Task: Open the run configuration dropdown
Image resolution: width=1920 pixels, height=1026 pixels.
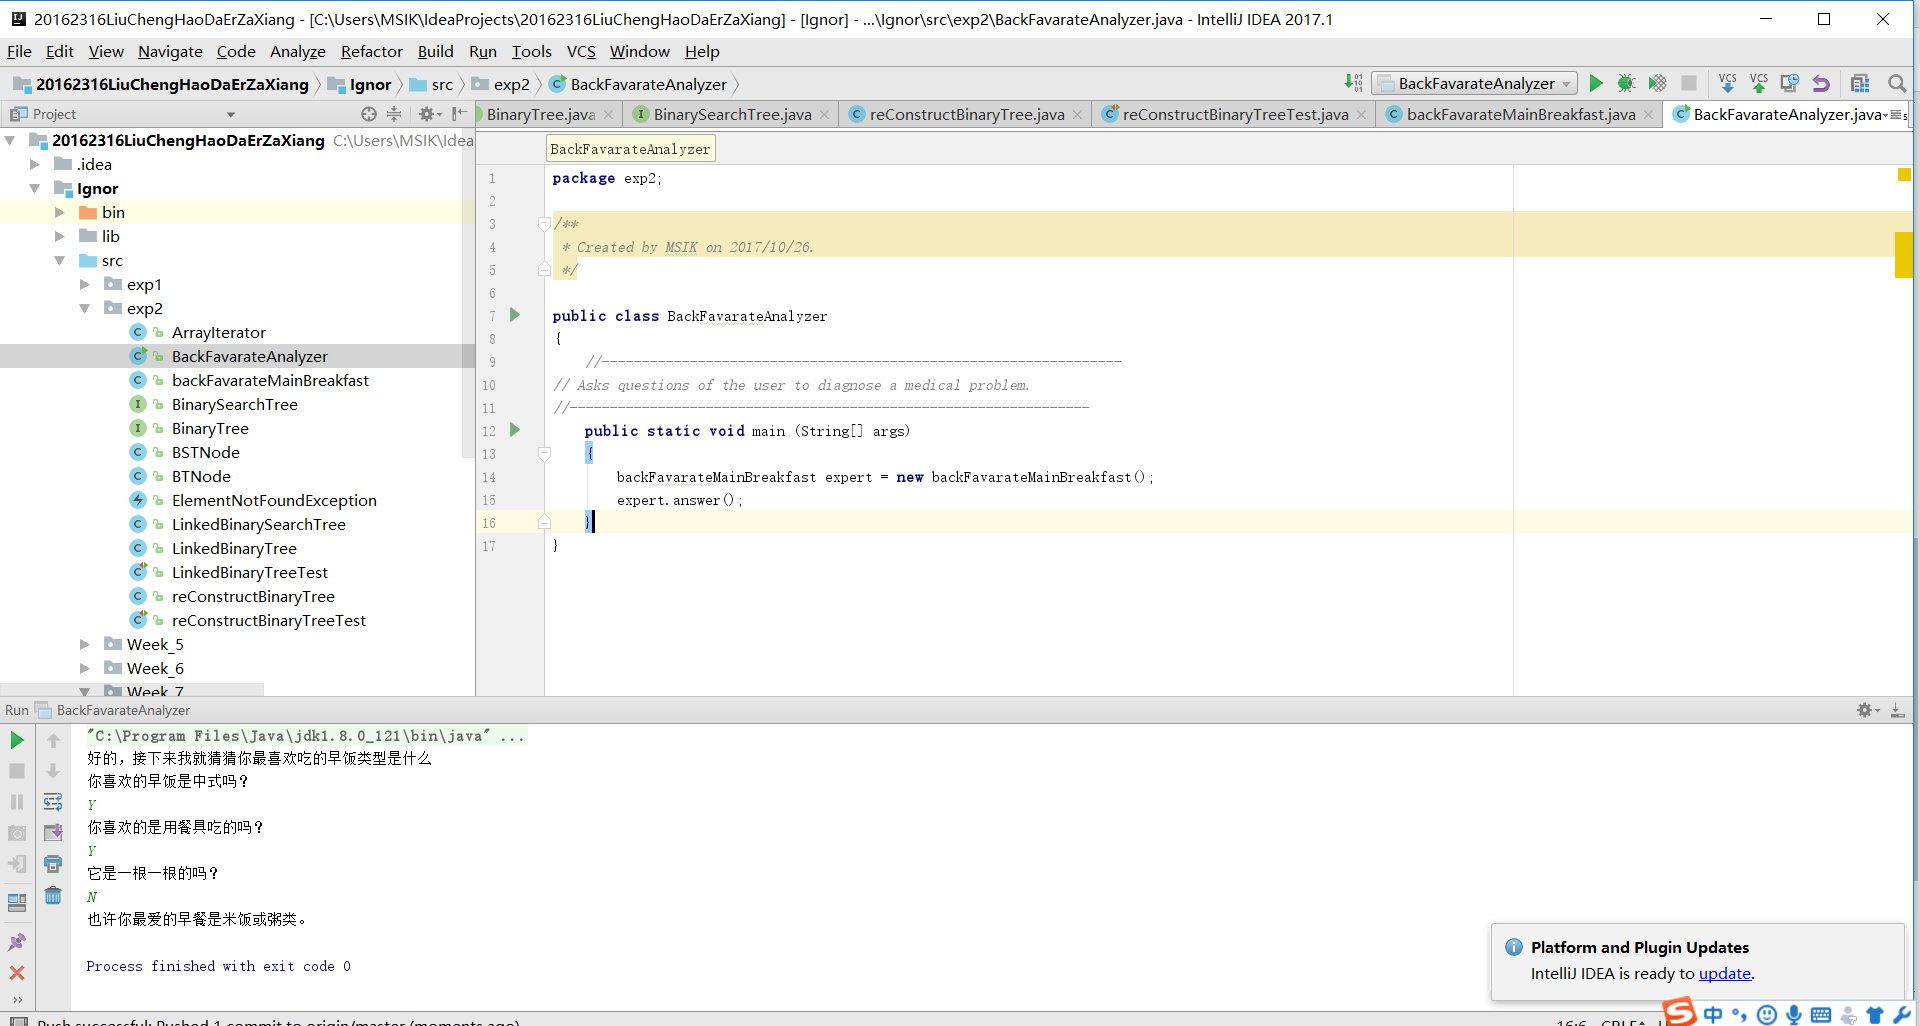Action: (x=1475, y=83)
